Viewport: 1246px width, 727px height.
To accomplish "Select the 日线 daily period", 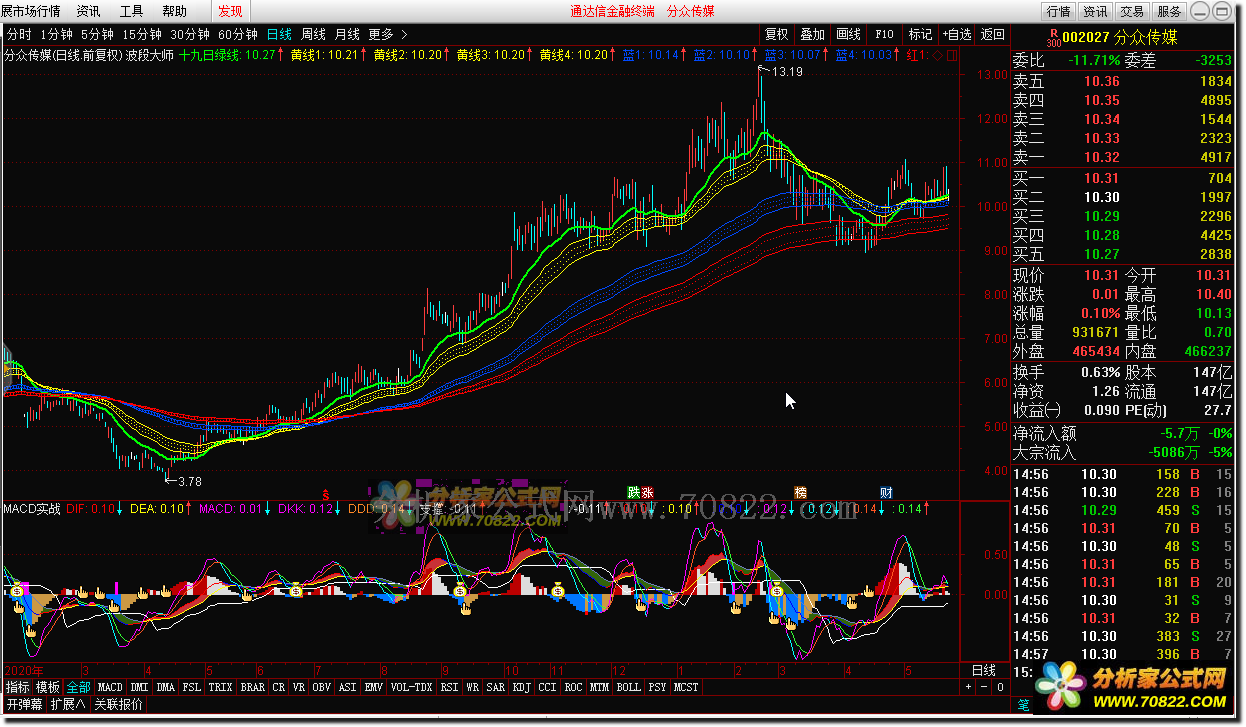I will click(279, 34).
